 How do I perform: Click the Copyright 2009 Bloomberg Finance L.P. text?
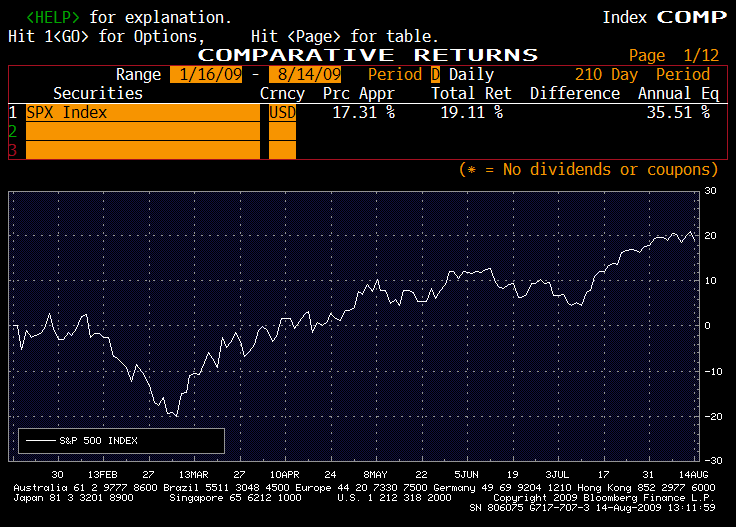click(604, 498)
